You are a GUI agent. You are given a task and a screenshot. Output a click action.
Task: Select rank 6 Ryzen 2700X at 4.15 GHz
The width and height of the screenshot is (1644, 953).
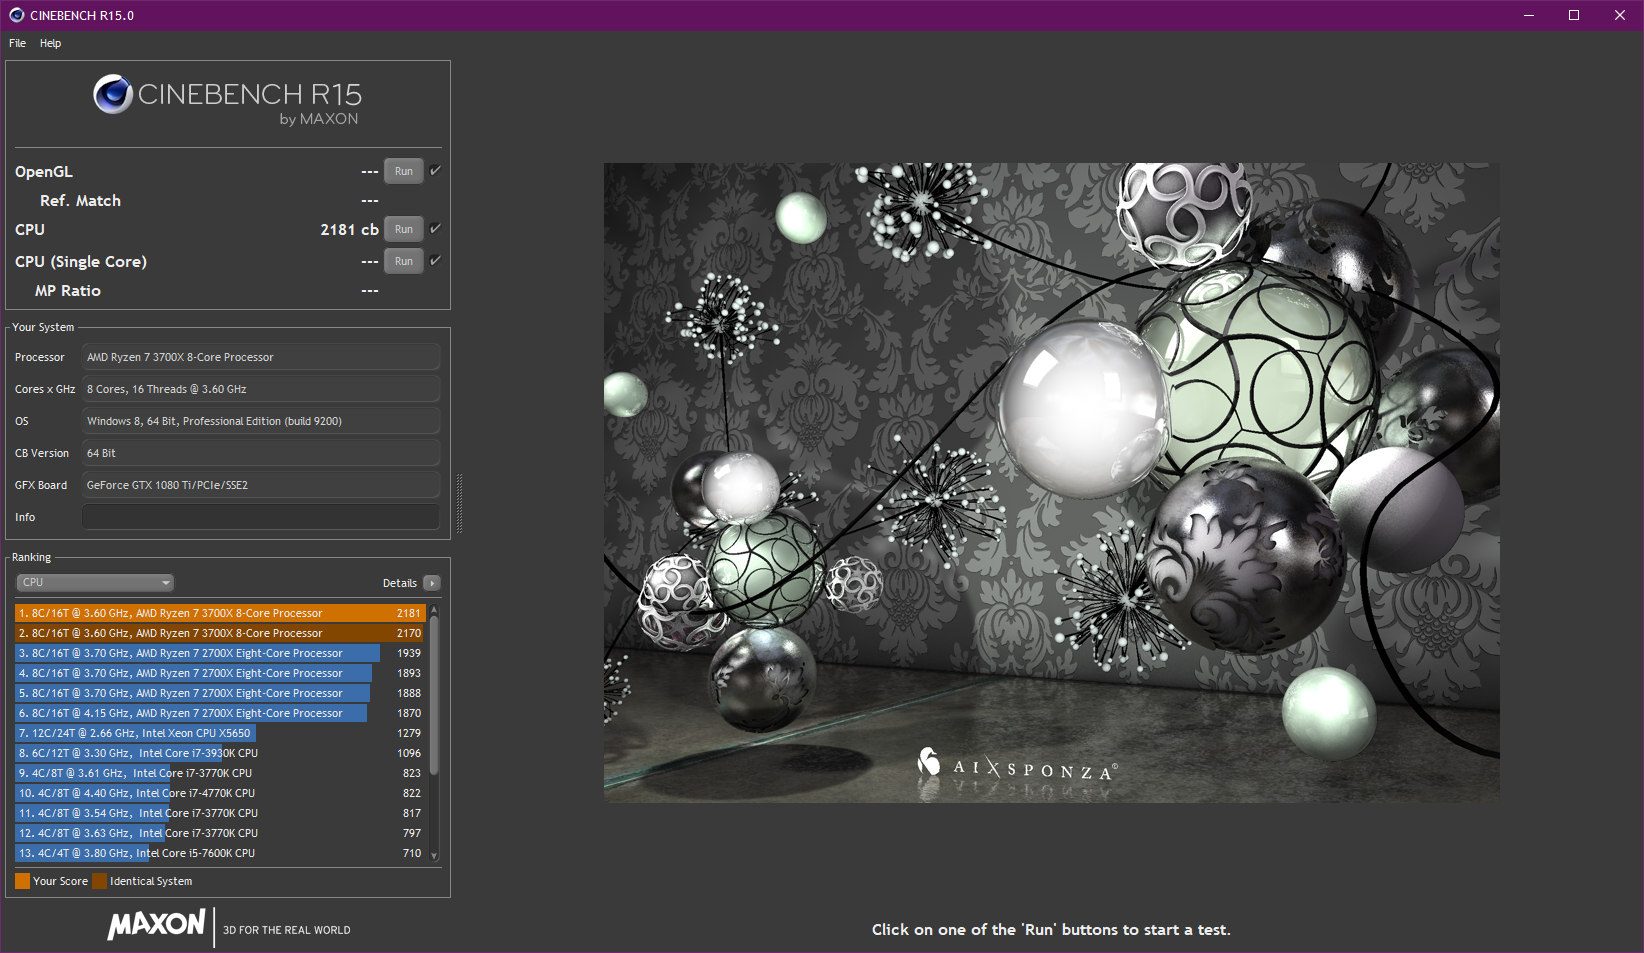coord(220,713)
